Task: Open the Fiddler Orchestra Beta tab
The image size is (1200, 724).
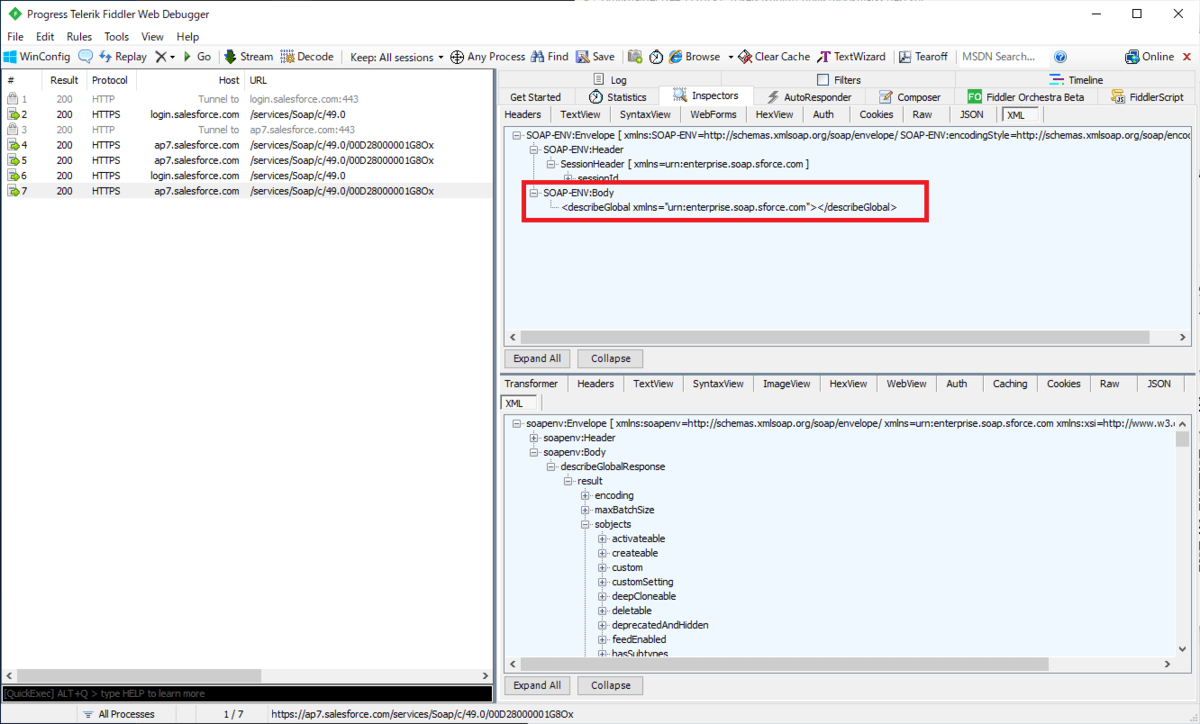Action: [x=1026, y=97]
